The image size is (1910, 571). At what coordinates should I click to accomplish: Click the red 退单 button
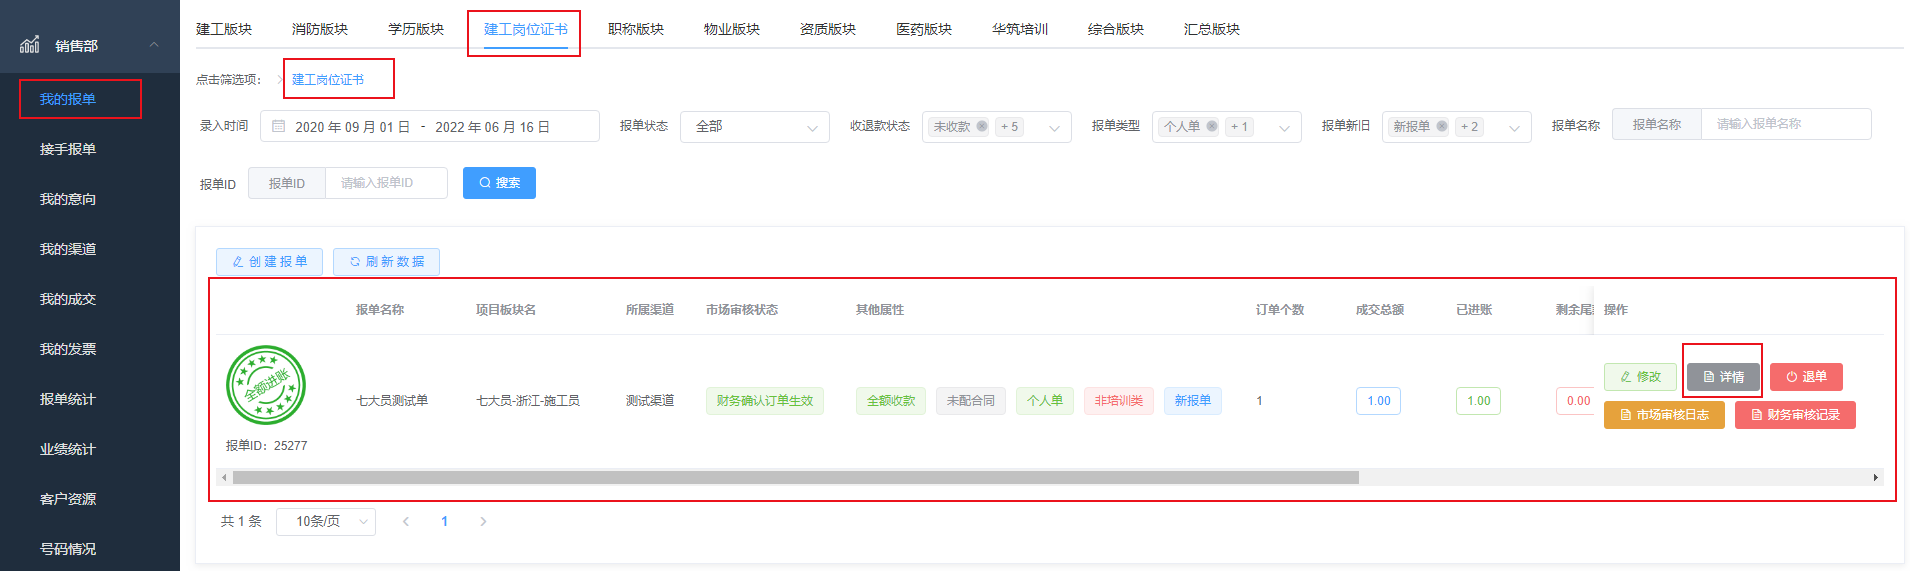[x=1805, y=377]
